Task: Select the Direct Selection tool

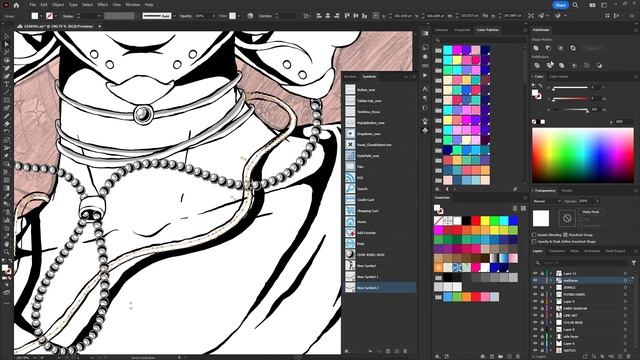Action: tap(7, 44)
